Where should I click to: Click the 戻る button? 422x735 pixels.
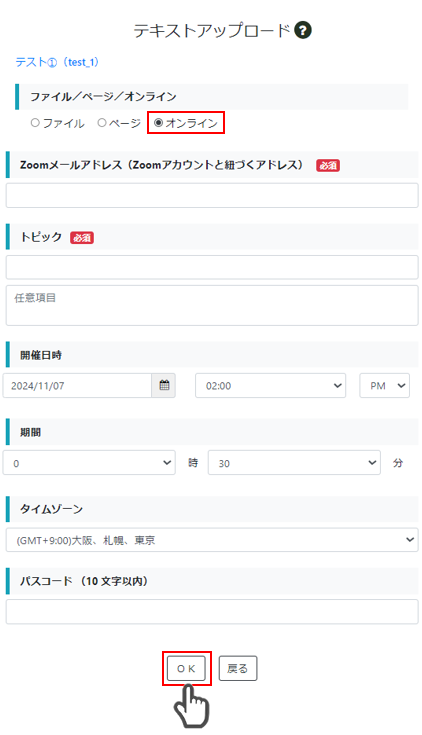[x=238, y=668]
